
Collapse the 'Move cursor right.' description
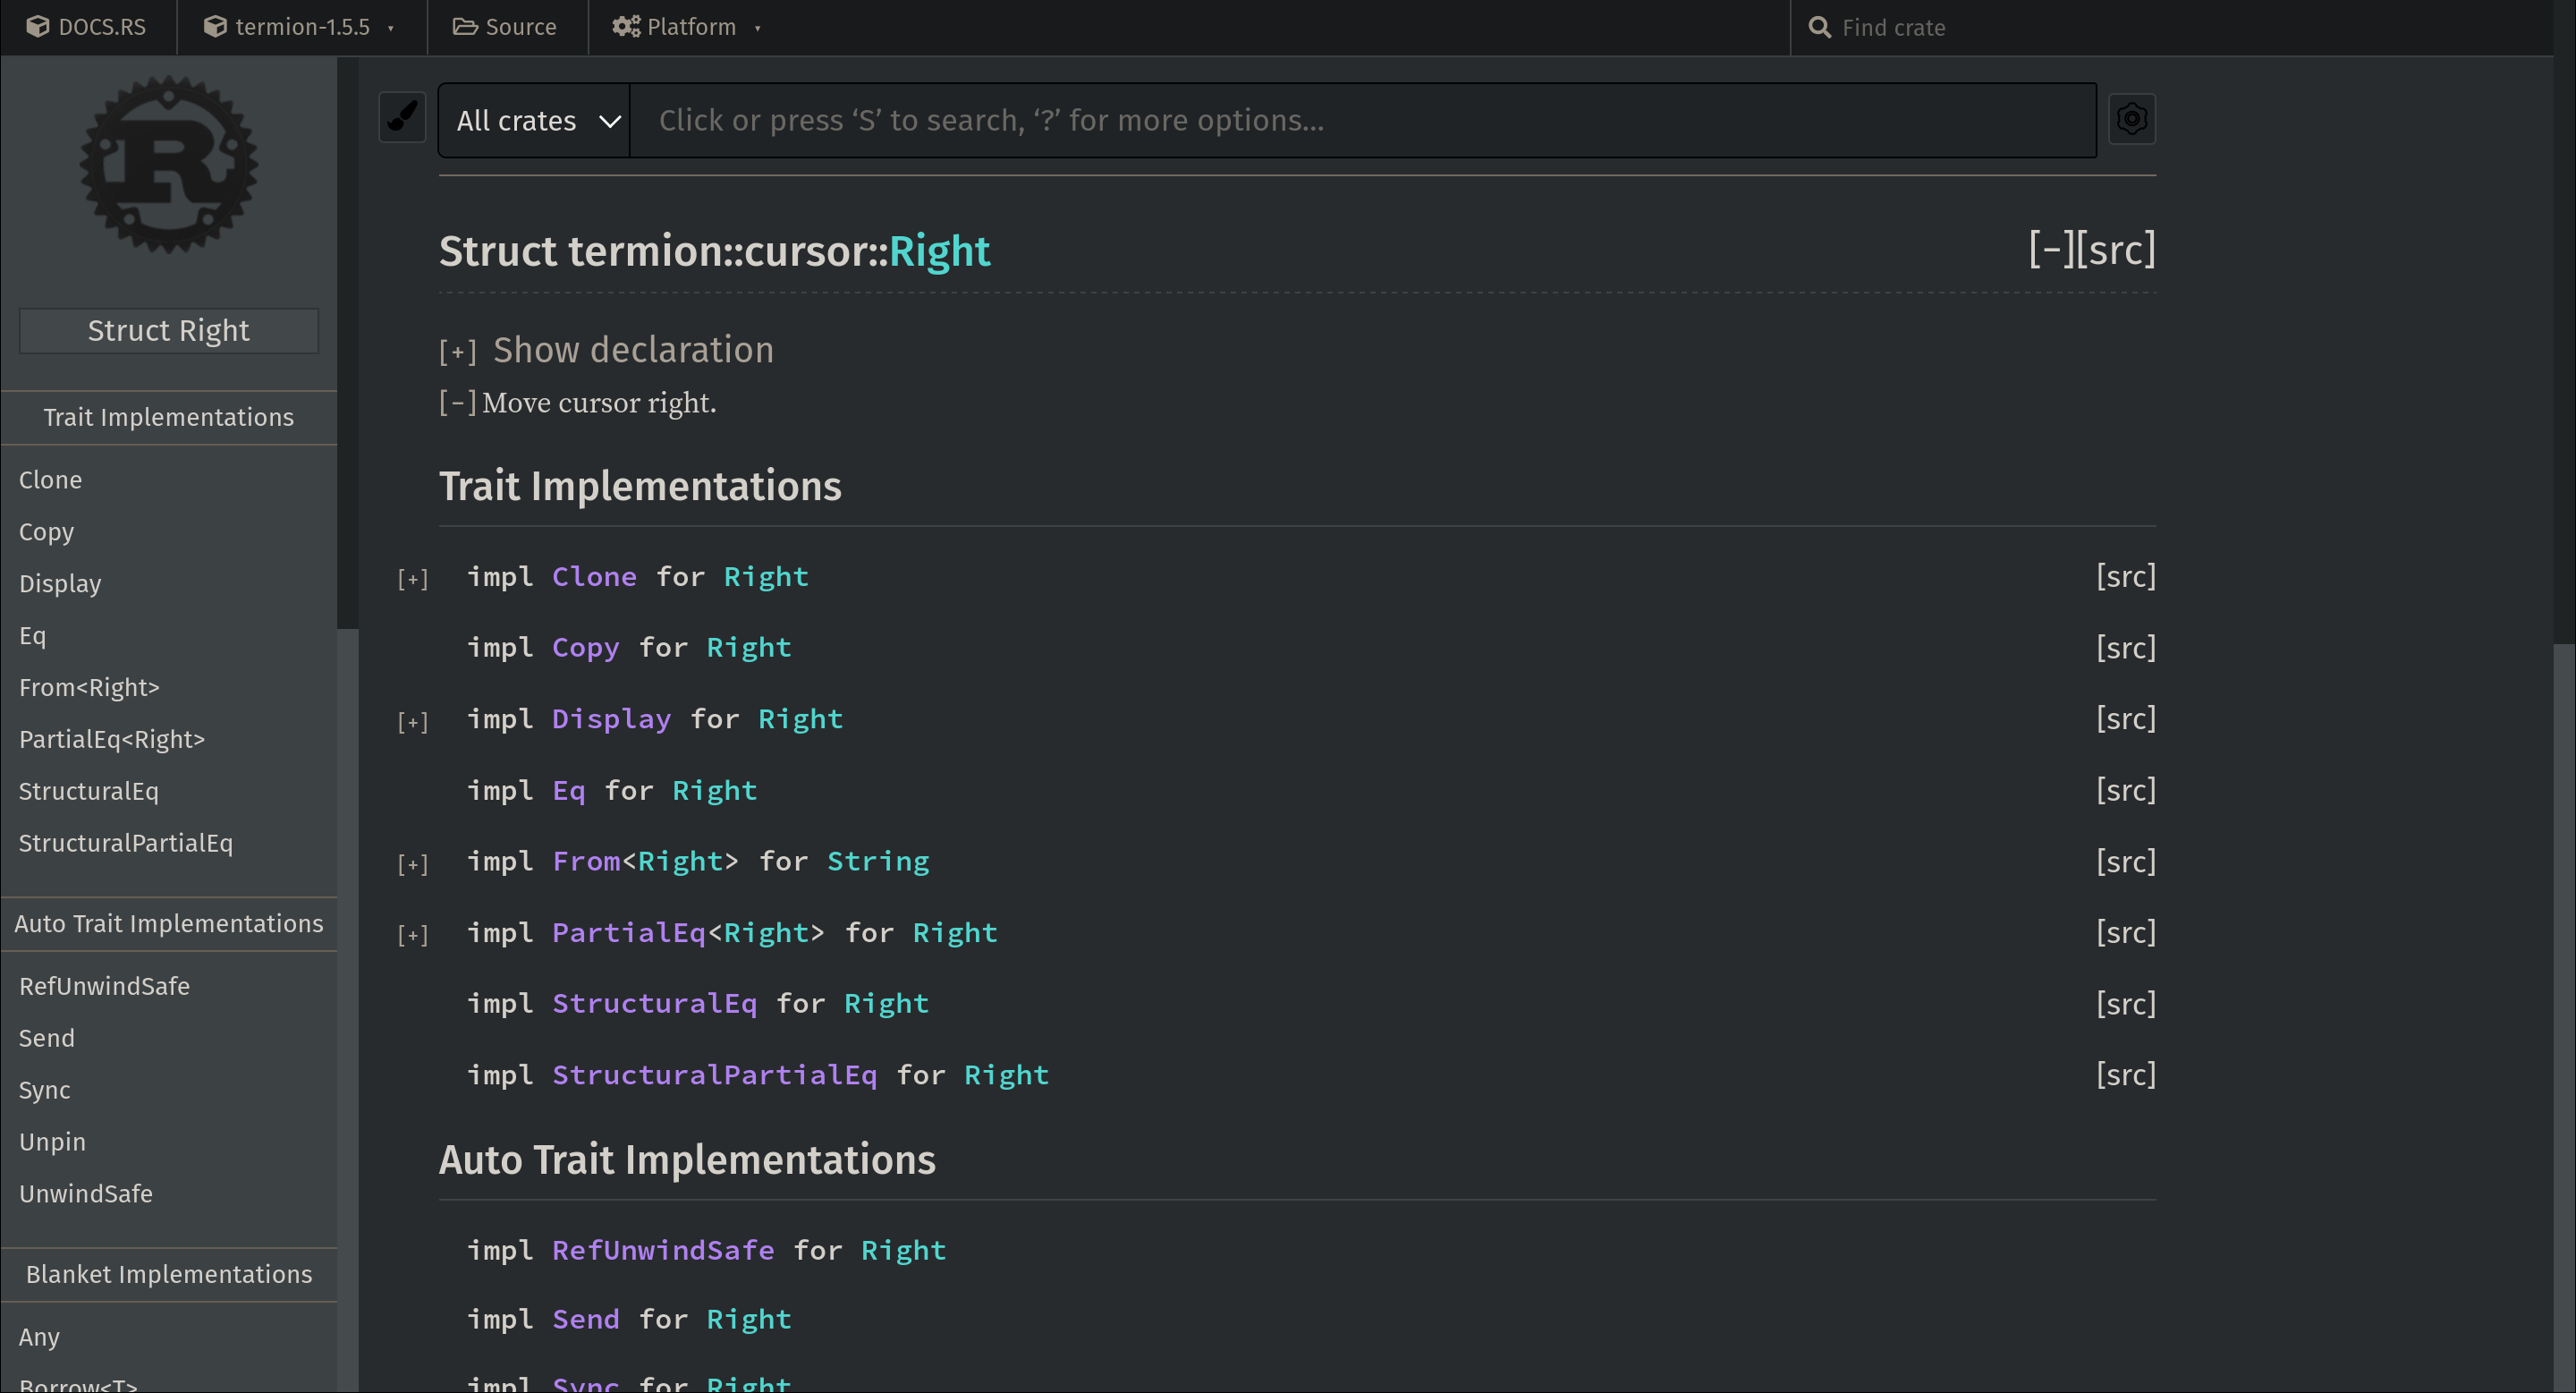click(457, 403)
